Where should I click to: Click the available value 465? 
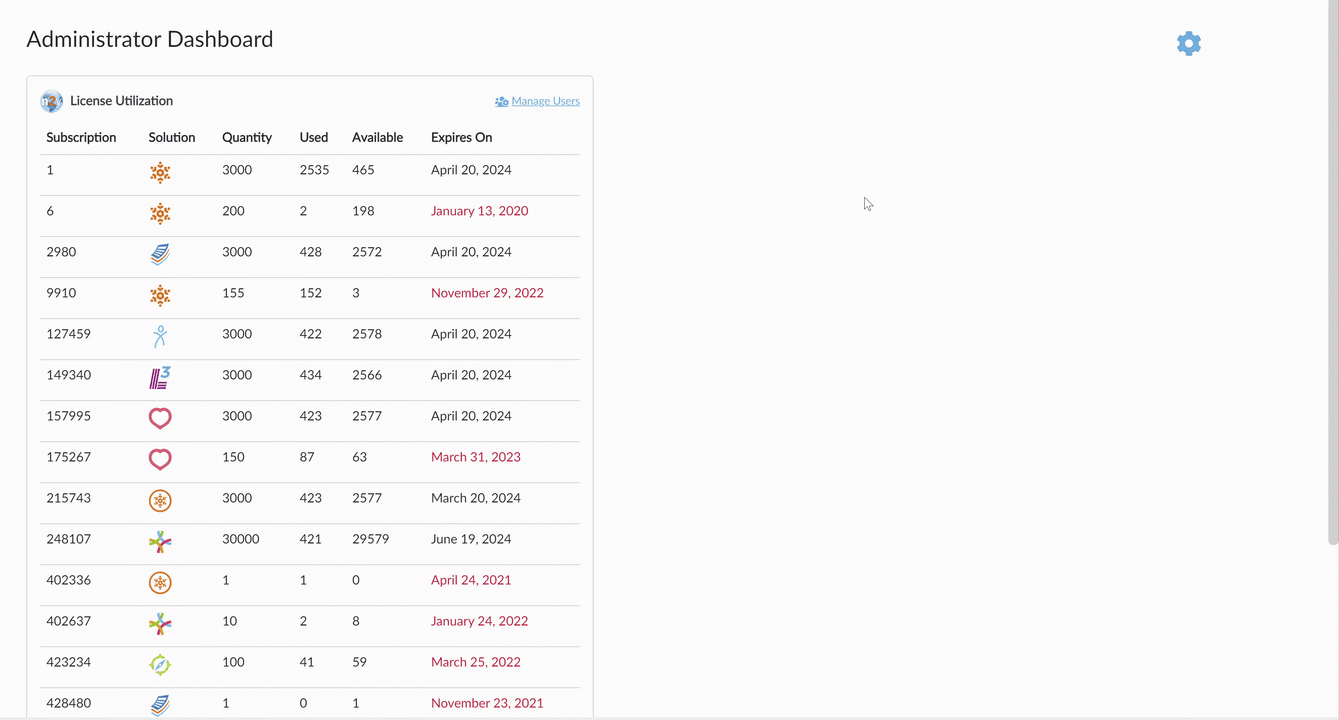click(363, 170)
